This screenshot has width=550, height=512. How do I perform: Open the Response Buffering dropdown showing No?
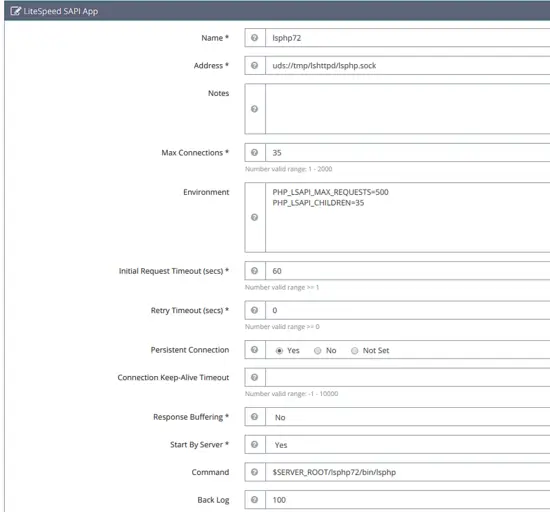coord(408,417)
